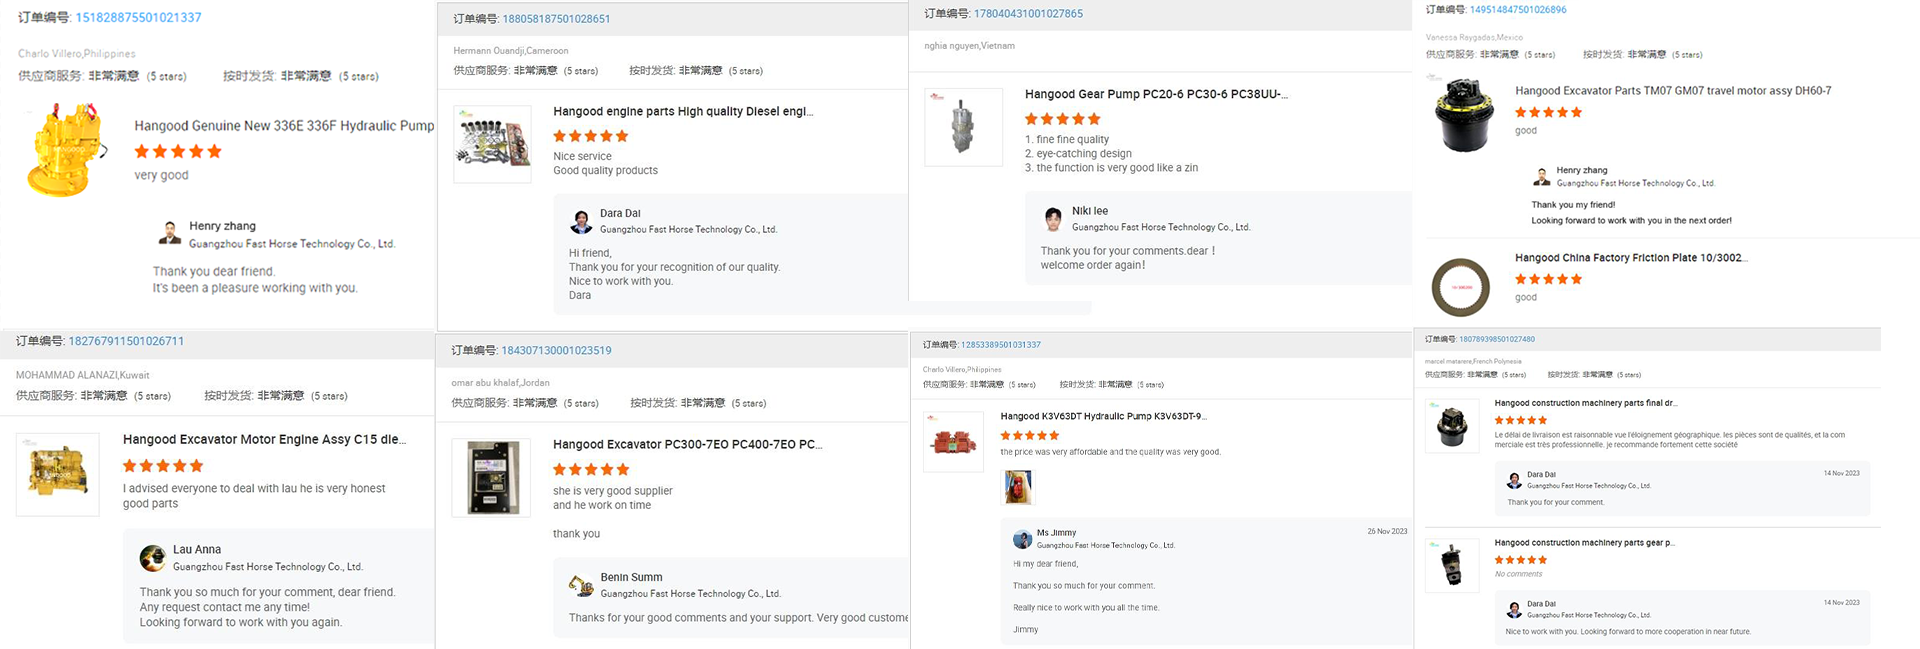Click the star rating under the Friction Plate title
Viewport: 1920px width, 649px height.
1548,279
